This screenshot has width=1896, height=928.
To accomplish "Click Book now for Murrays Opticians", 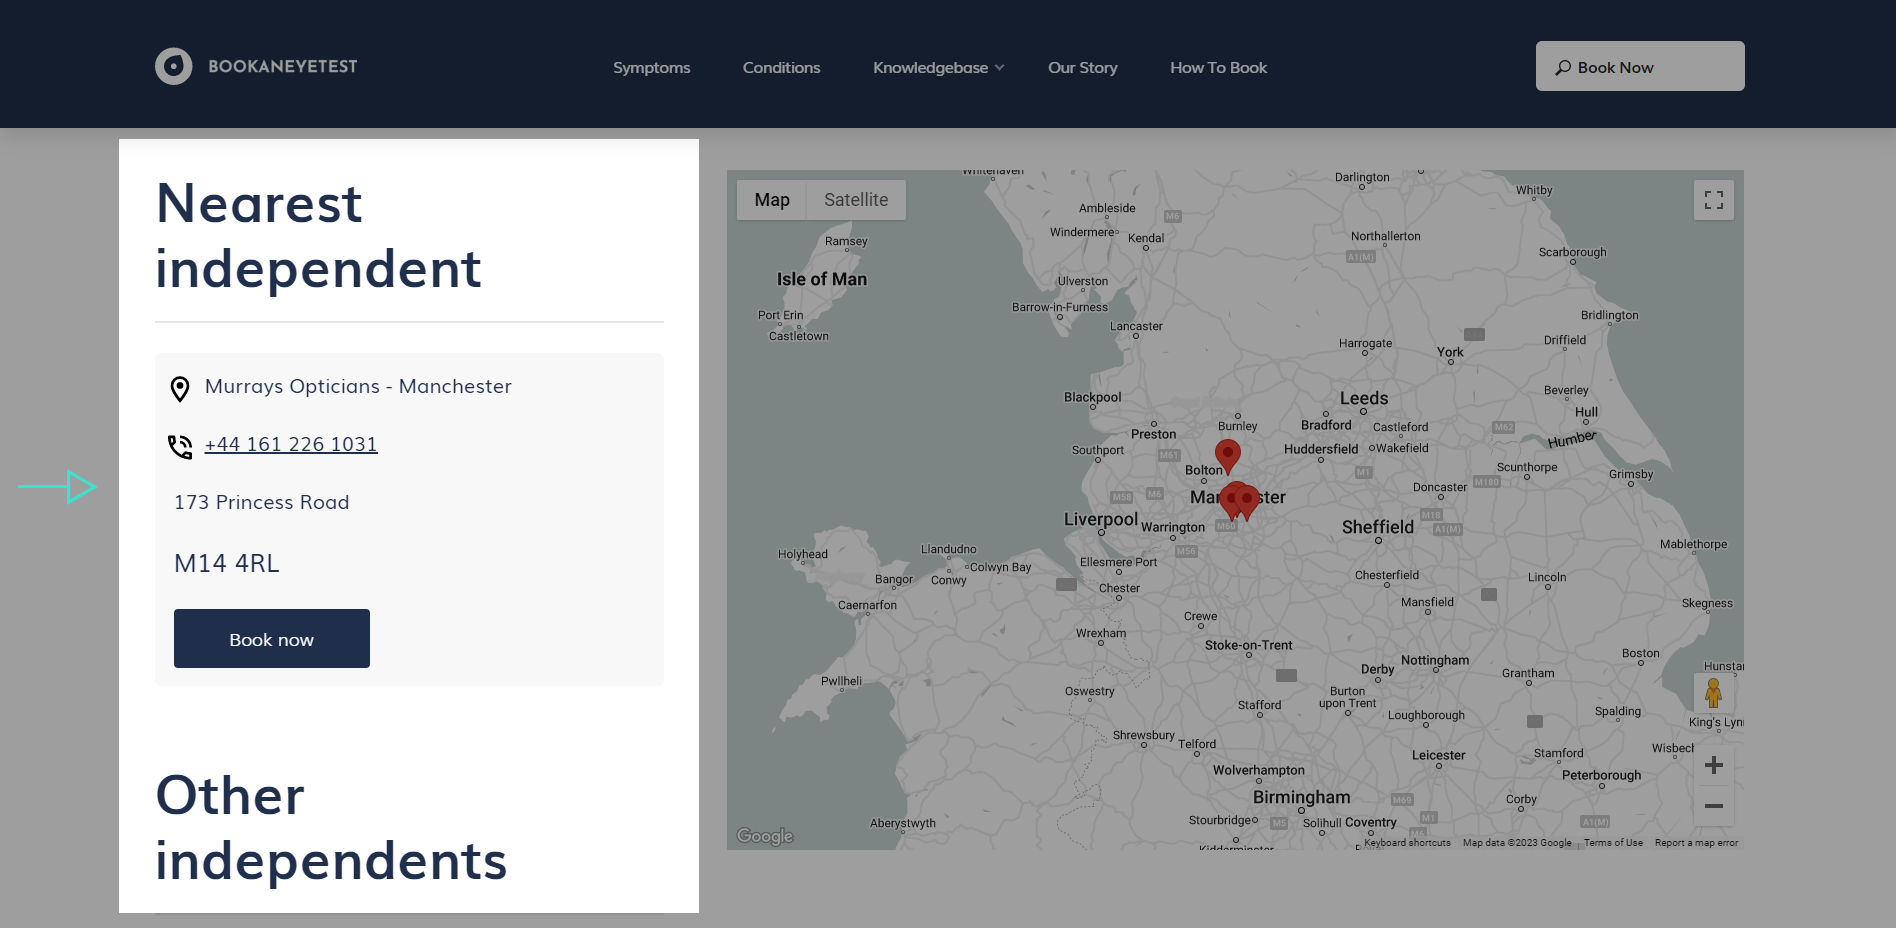I will (x=271, y=639).
